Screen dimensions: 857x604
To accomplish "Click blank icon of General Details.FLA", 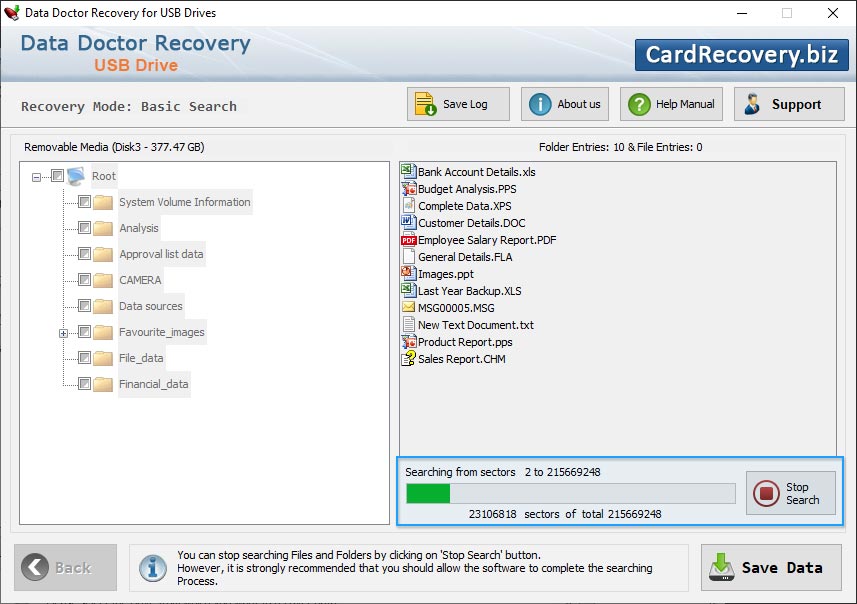I will 409,257.
